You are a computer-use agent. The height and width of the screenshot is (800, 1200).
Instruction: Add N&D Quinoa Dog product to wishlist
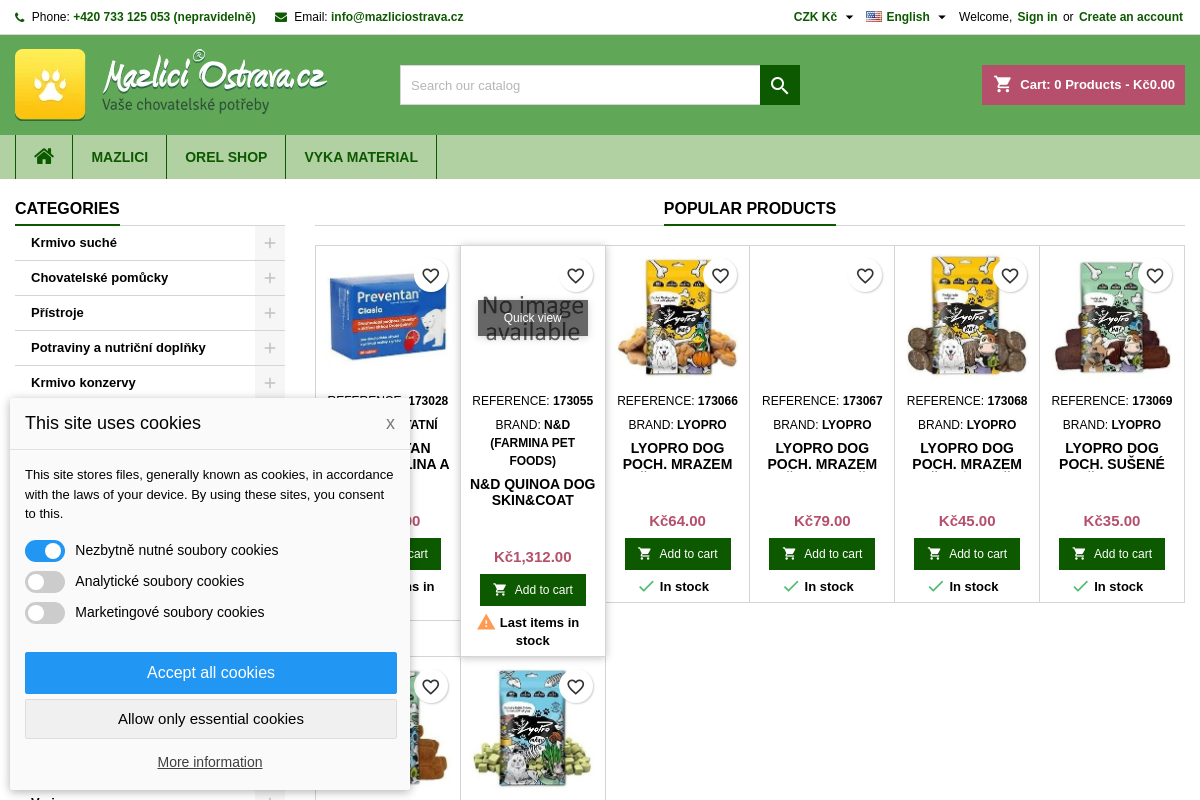575,275
